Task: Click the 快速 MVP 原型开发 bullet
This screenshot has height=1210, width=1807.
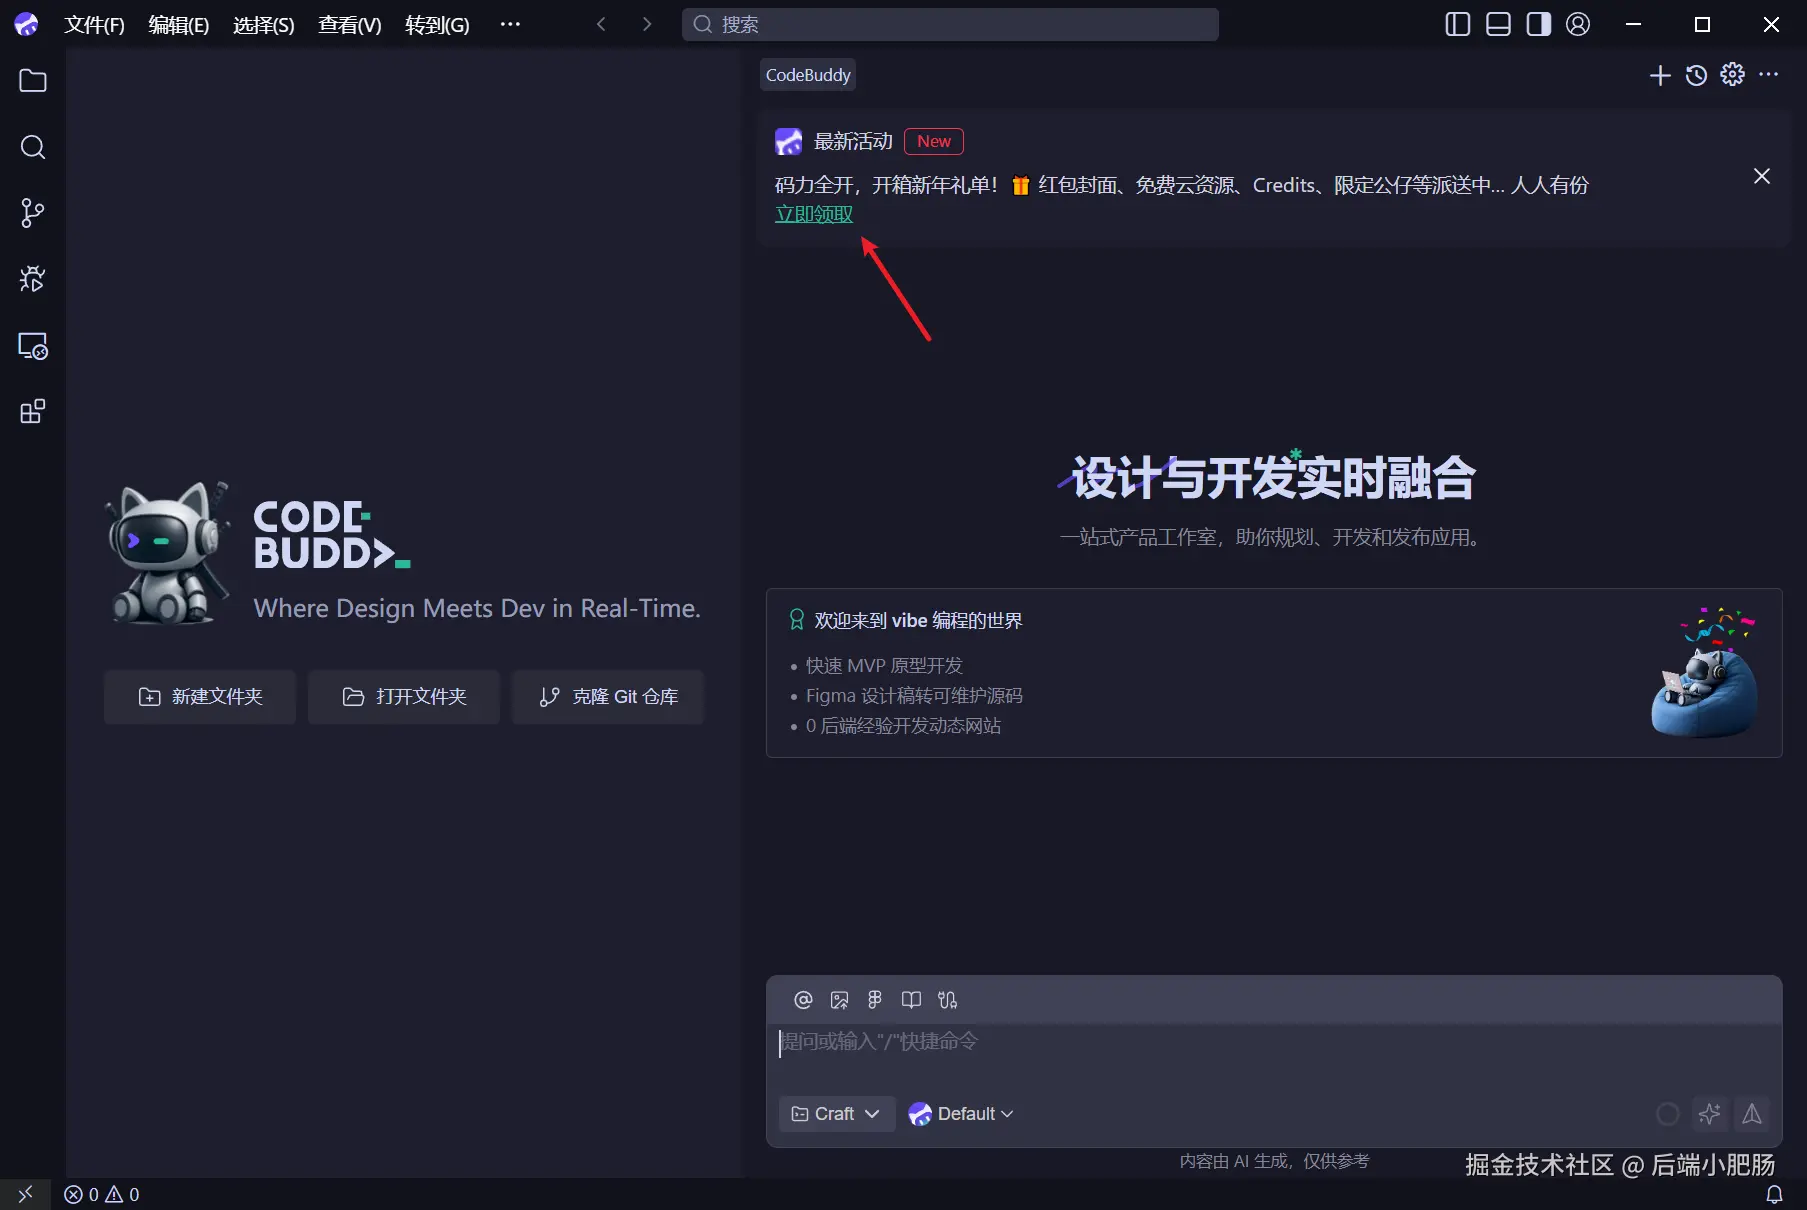Action: [884, 666]
